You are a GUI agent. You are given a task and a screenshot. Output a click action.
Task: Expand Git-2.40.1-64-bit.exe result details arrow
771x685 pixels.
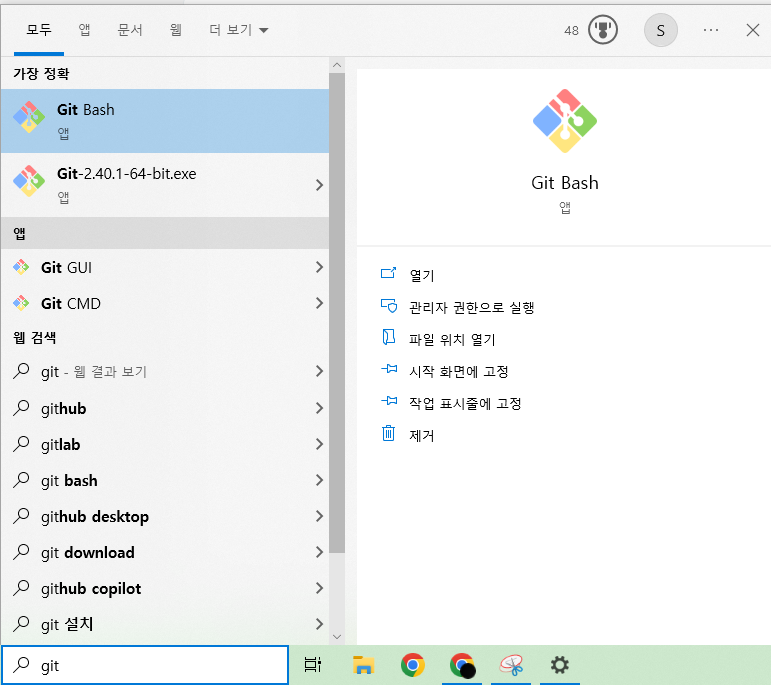(319, 185)
